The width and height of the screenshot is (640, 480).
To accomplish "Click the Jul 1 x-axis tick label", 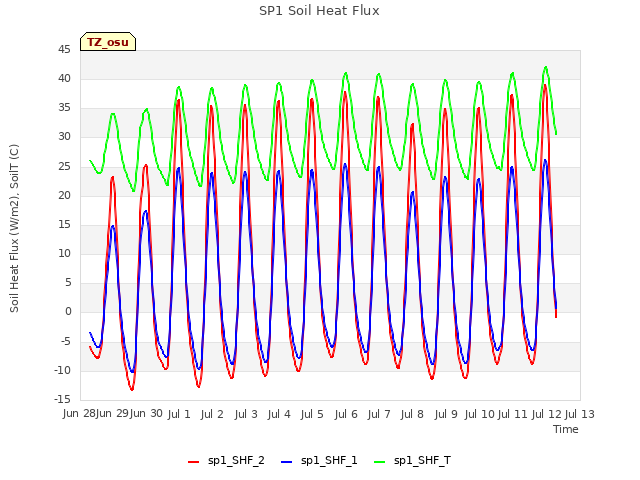I will (x=179, y=414).
